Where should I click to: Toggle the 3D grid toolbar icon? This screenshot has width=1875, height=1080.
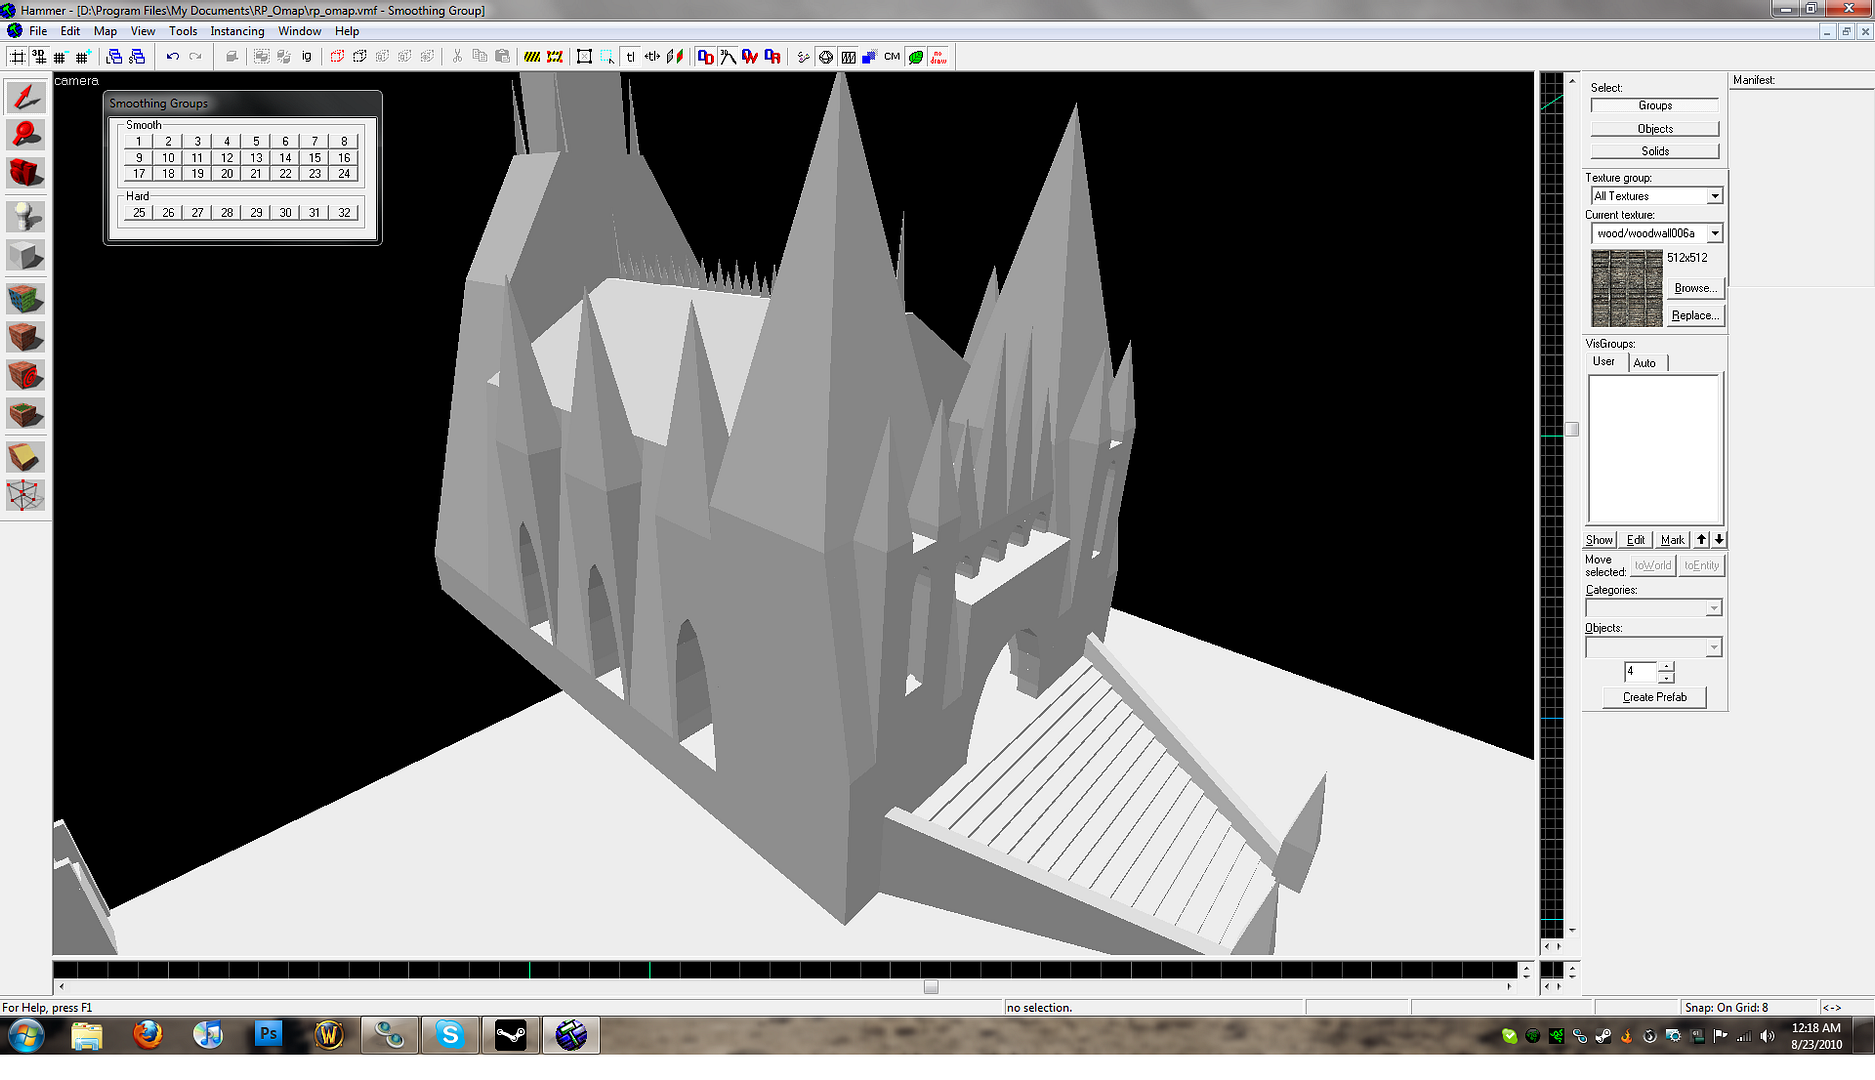coord(39,57)
